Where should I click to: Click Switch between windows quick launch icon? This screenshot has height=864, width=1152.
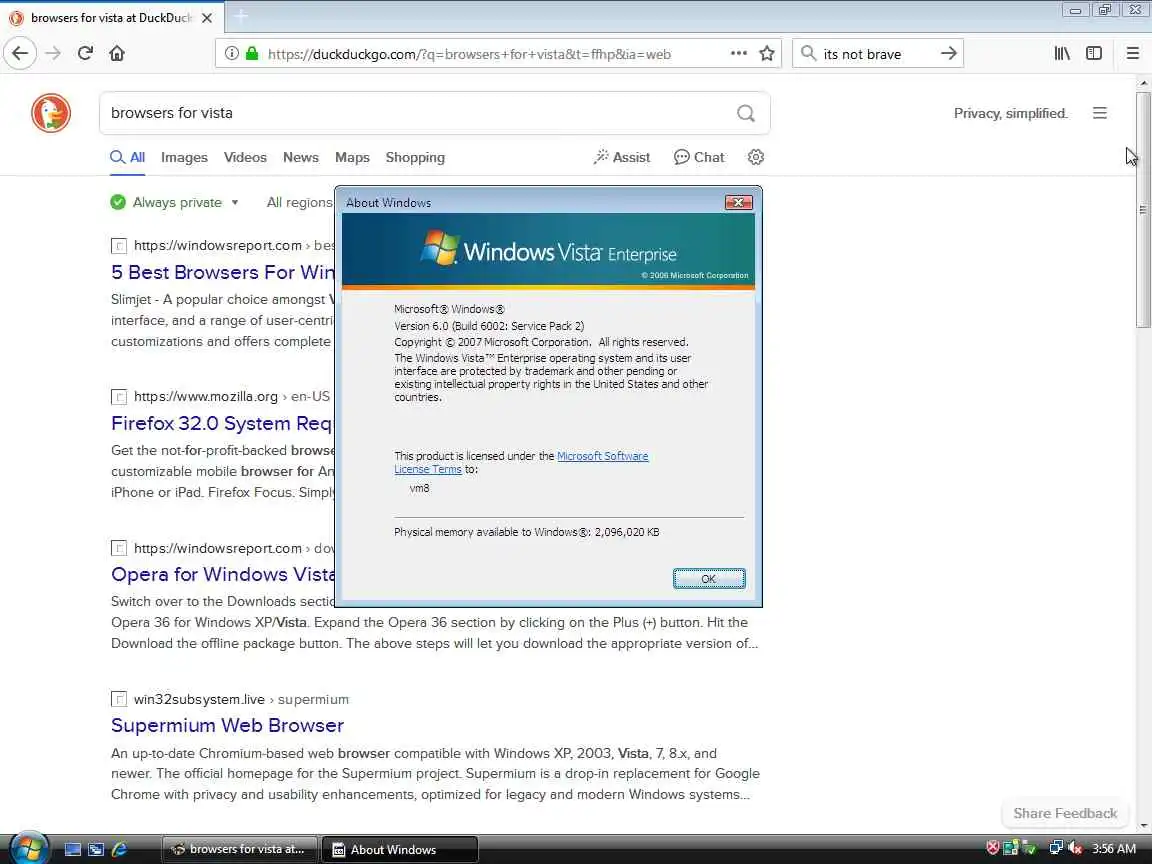pyautogui.click(x=96, y=849)
